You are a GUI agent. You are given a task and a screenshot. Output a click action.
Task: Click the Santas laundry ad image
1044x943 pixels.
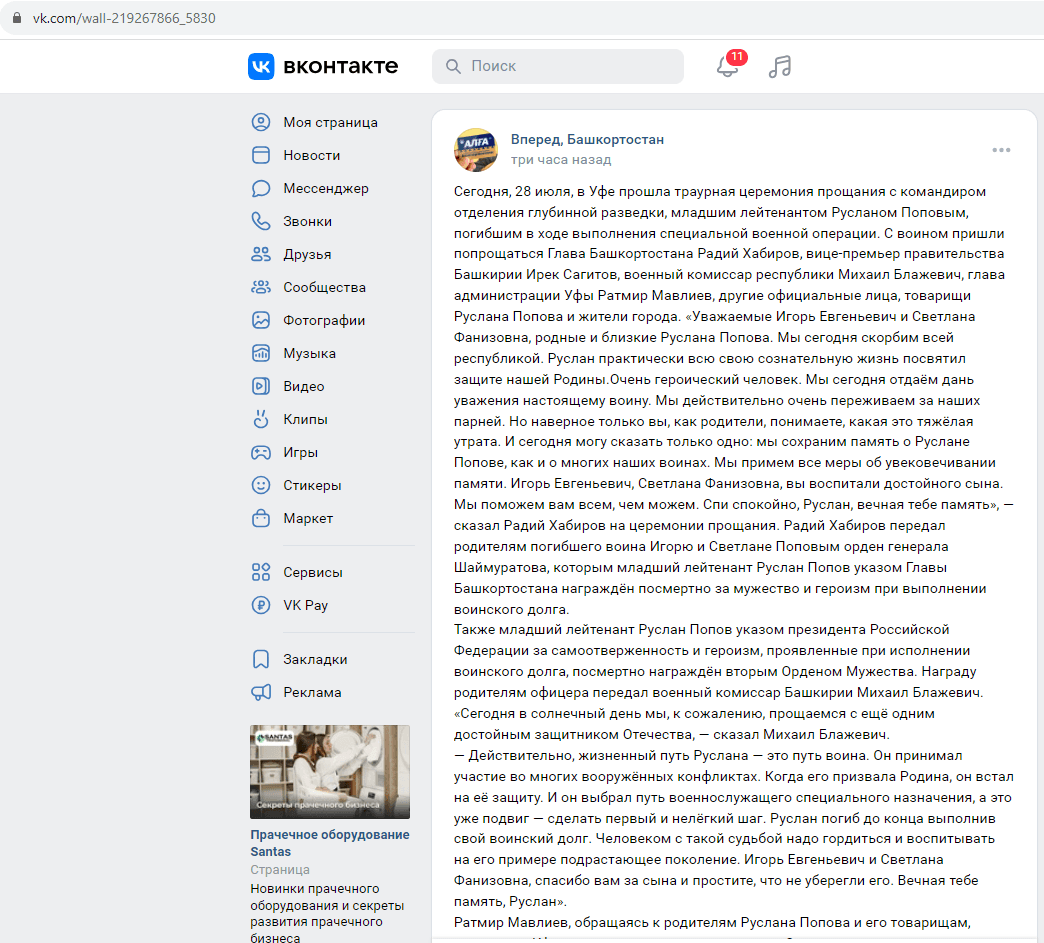329,771
